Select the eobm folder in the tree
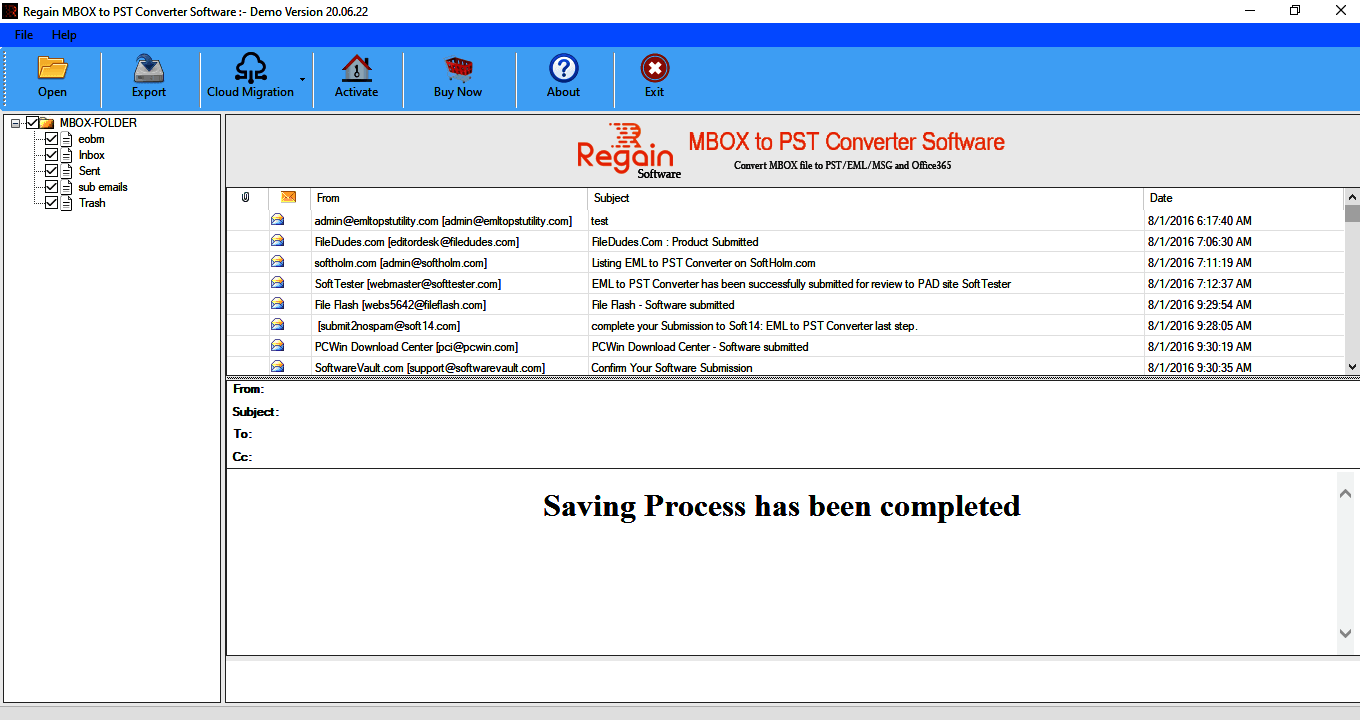 click(91, 139)
